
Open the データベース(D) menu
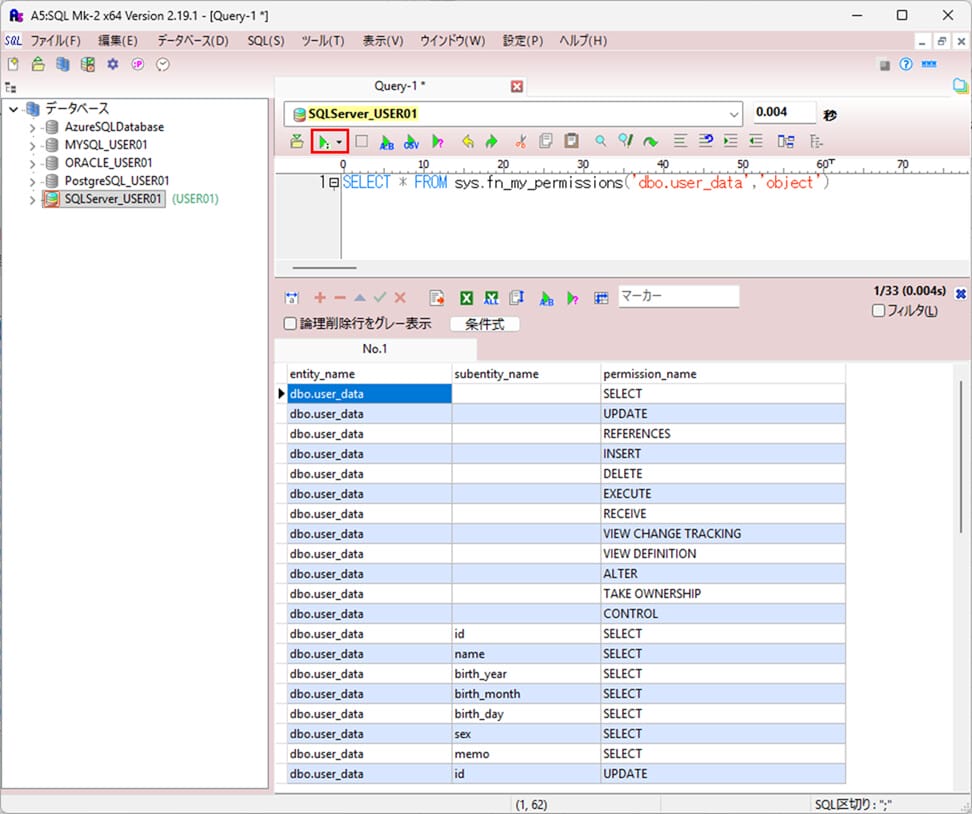(x=192, y=41)
